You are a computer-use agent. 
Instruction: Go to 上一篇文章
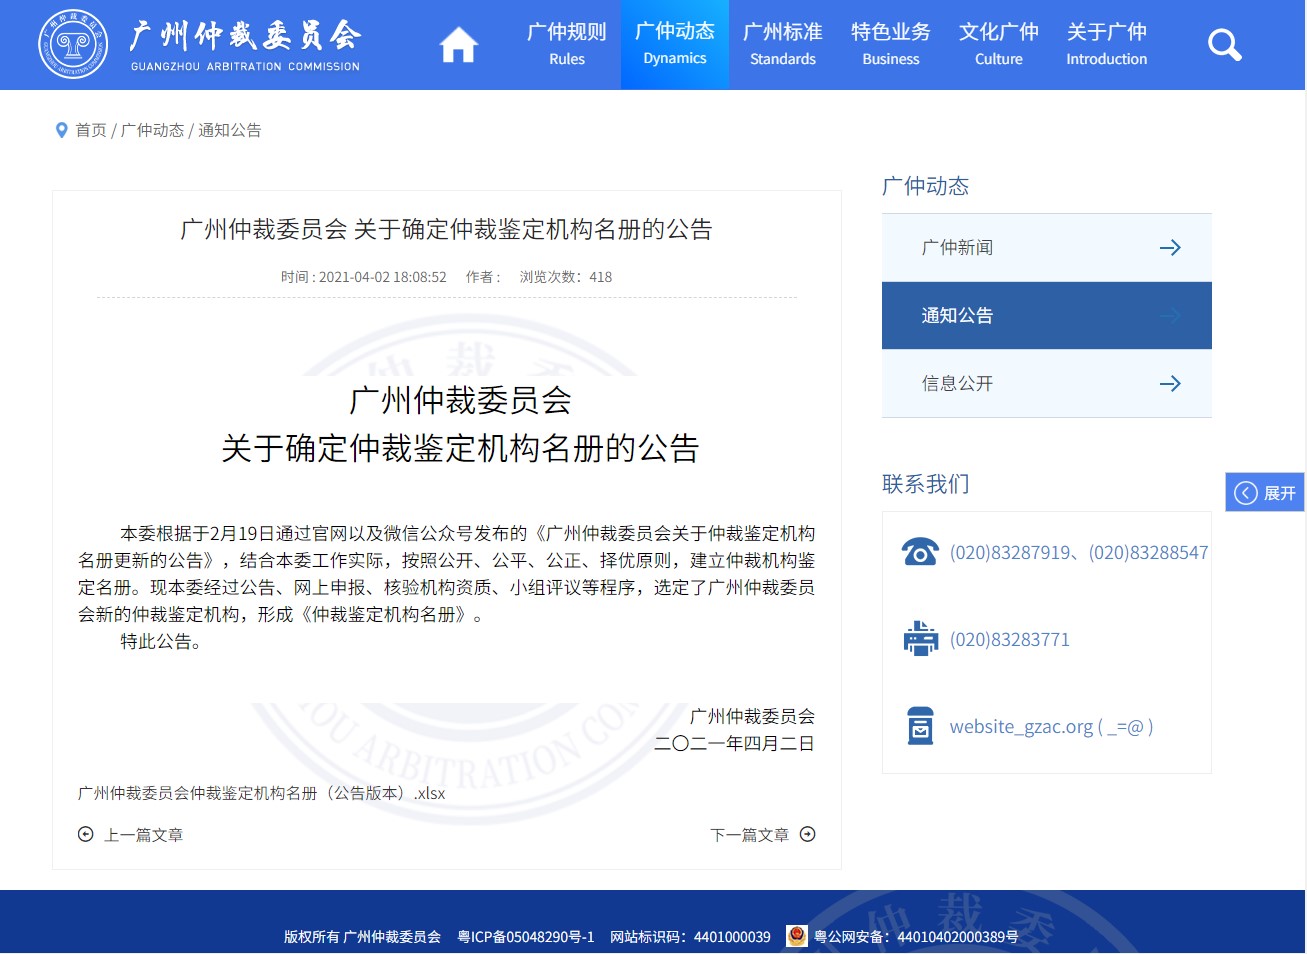pos(143,835)
